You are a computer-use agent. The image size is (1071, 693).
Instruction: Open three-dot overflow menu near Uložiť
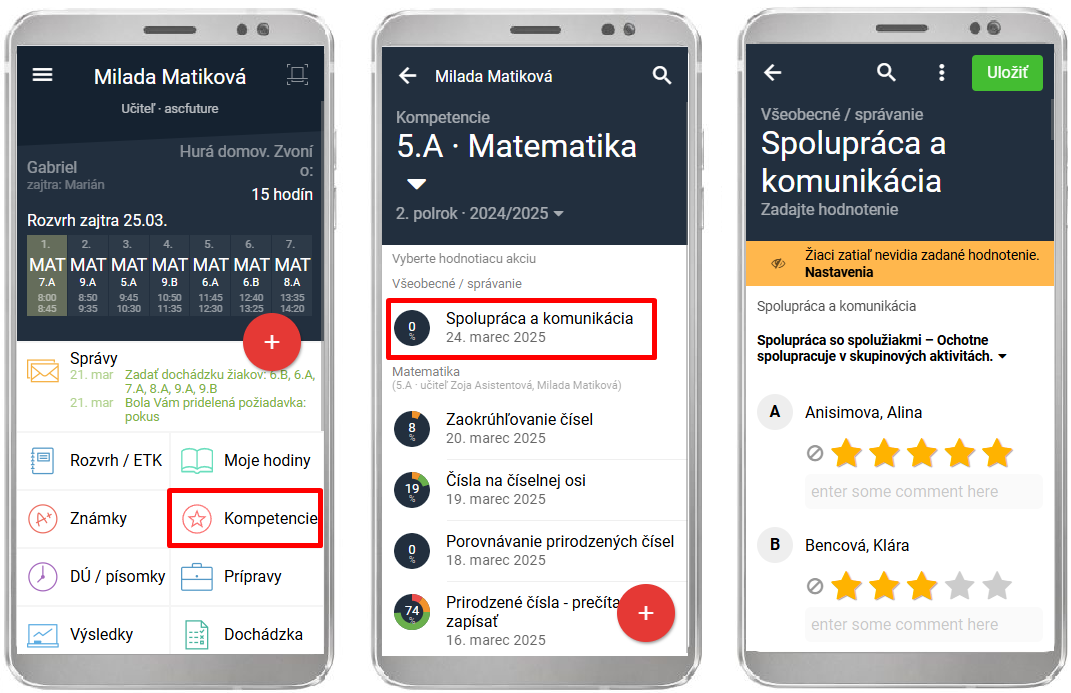(x=941, y=72)
